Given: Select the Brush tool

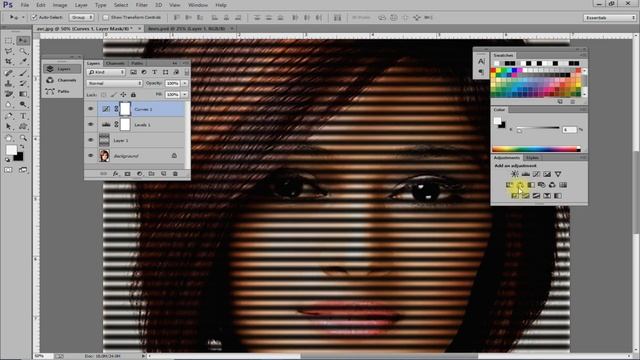Looking at the screenshot, I should click(x=23, y=73).
